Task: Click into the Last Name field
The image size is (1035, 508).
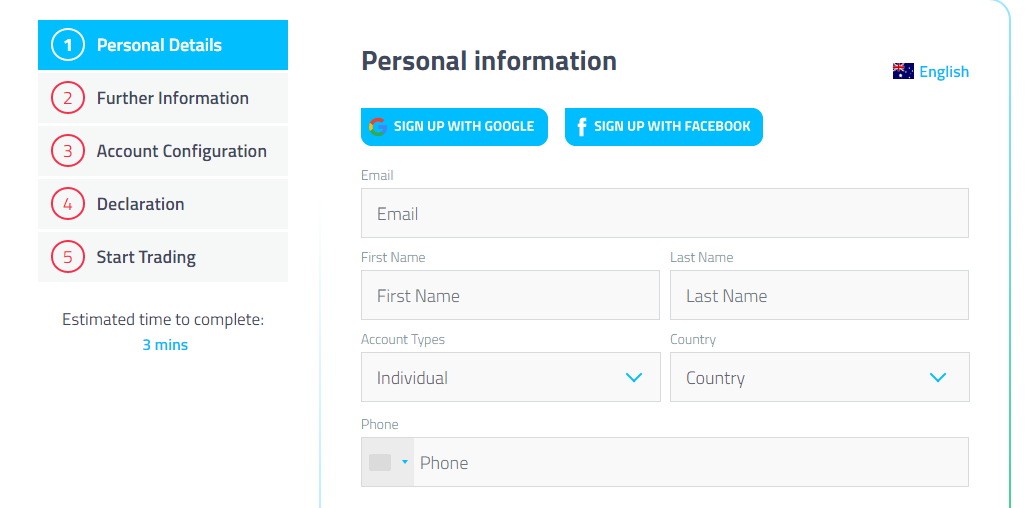Action: point(819,295)
